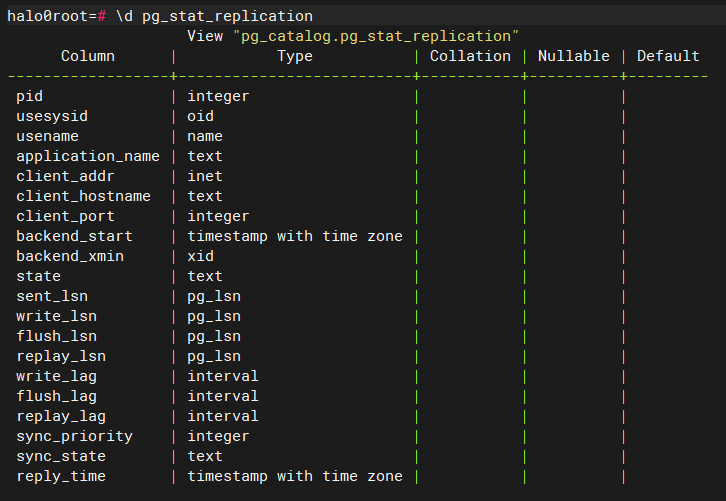Click the Nullable column header
726x501 pixels.
click(574, 56)
